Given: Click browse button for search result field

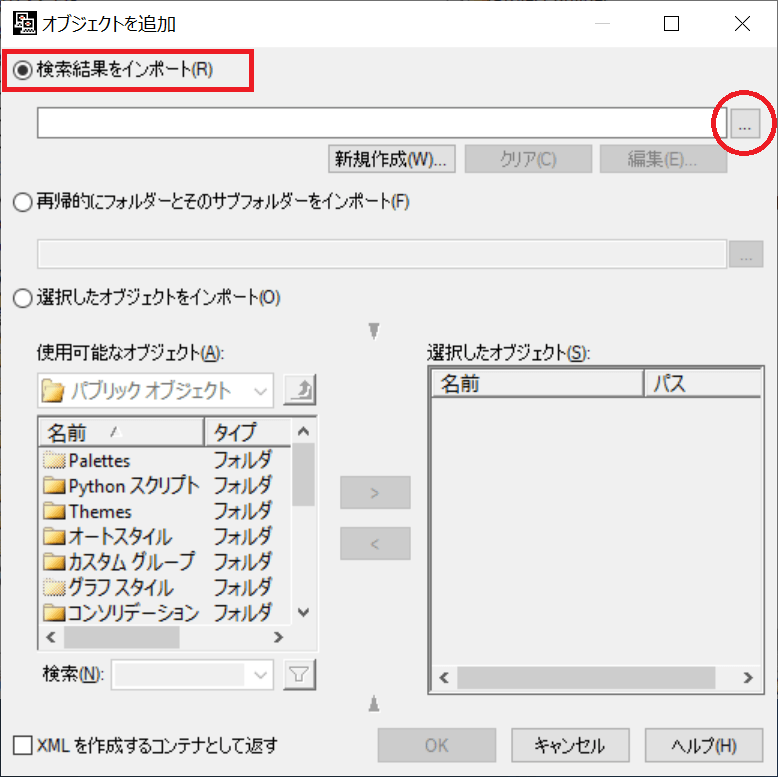Looking at the screenshot, I should (x=745, y=123).
